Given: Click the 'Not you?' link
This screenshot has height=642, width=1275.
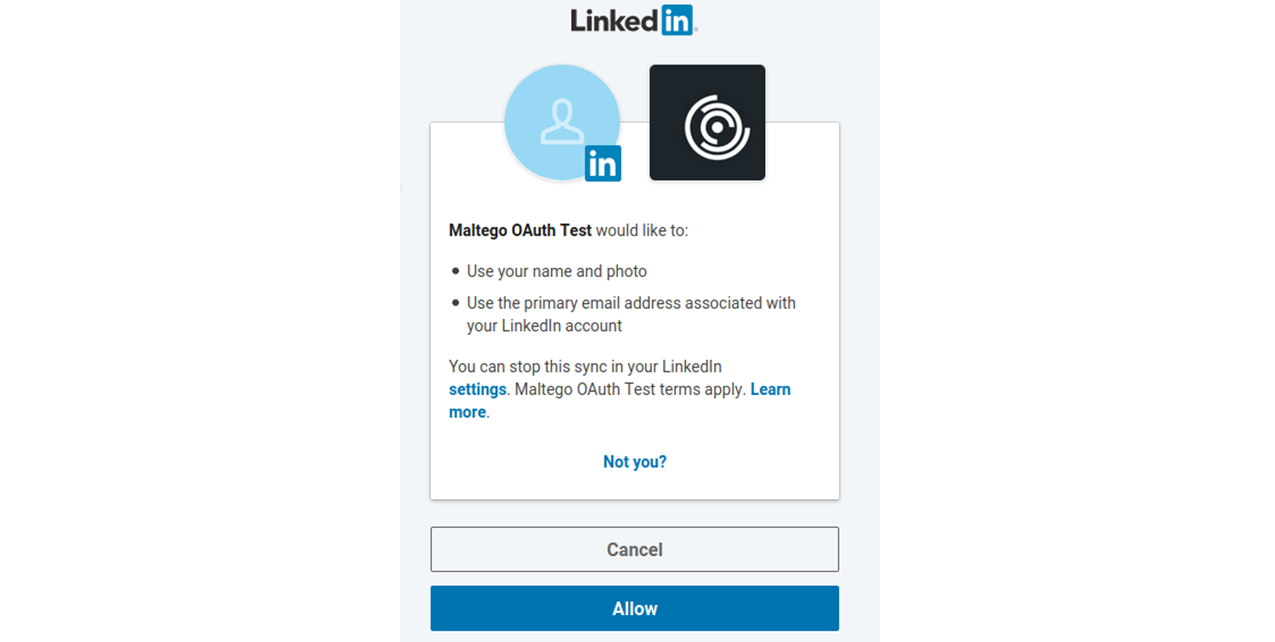Looking at the screenshot, I should point(635,461).
